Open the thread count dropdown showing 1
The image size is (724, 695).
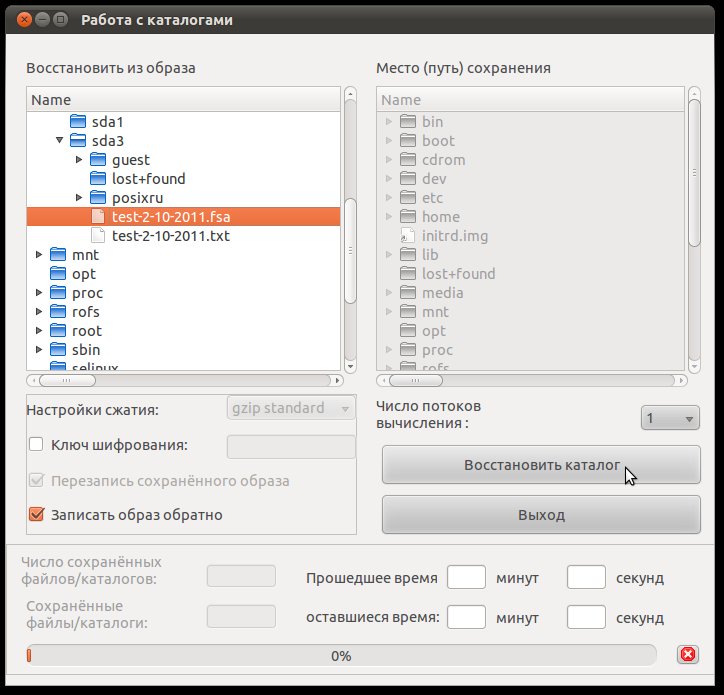(x=670, y=418)
